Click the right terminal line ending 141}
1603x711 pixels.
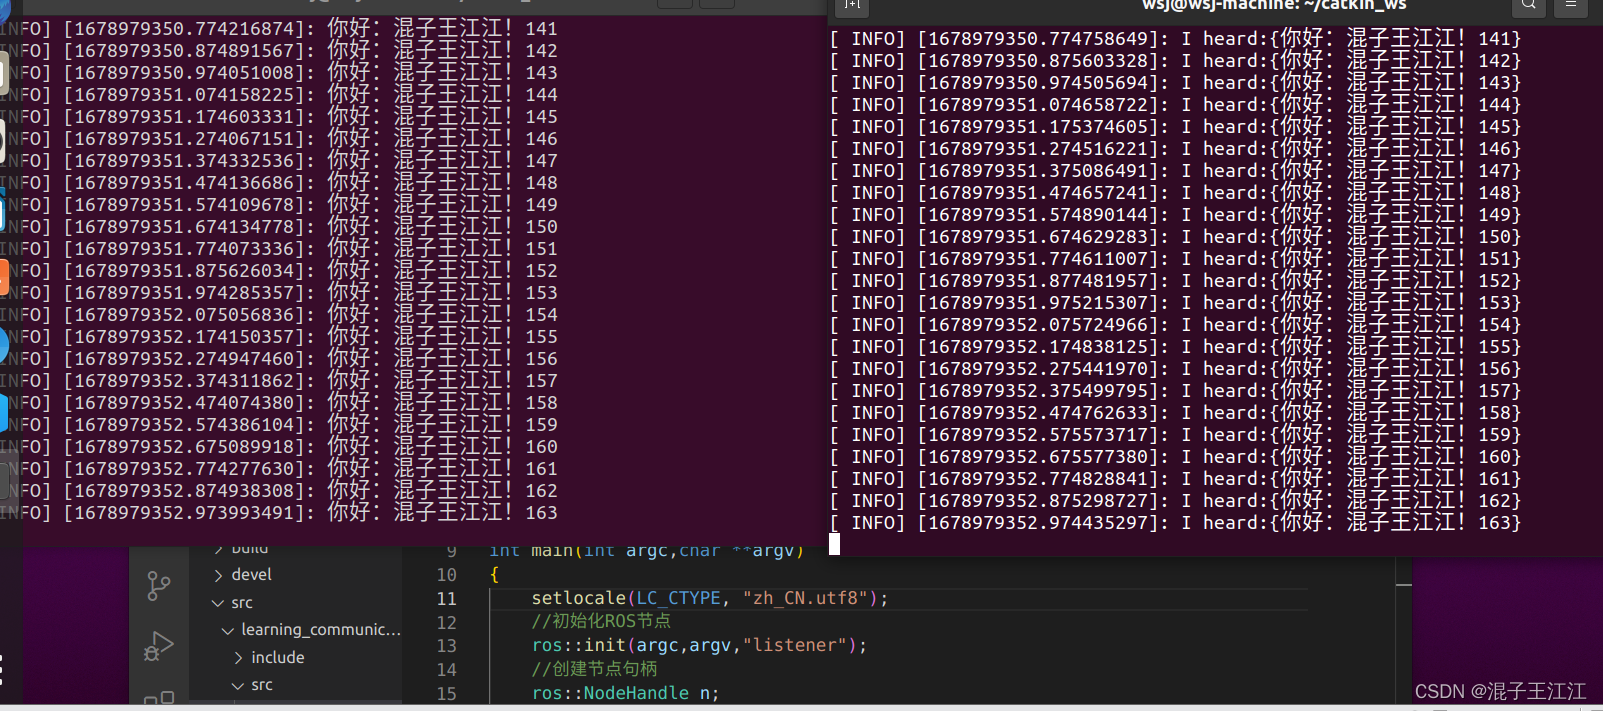point(1175,39)
